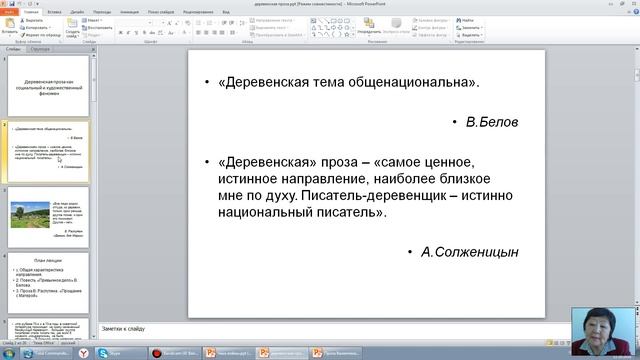This screenshot has height=360, width=640.
Task: Open Yandex browser from taskbar
Action: click(x=84, y=353)
